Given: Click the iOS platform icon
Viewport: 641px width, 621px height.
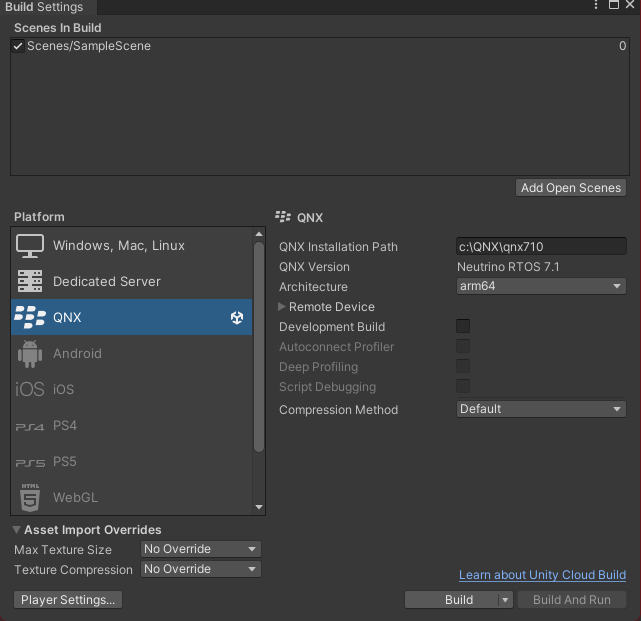Looking at the screenshot, I should tap(29, 389).
